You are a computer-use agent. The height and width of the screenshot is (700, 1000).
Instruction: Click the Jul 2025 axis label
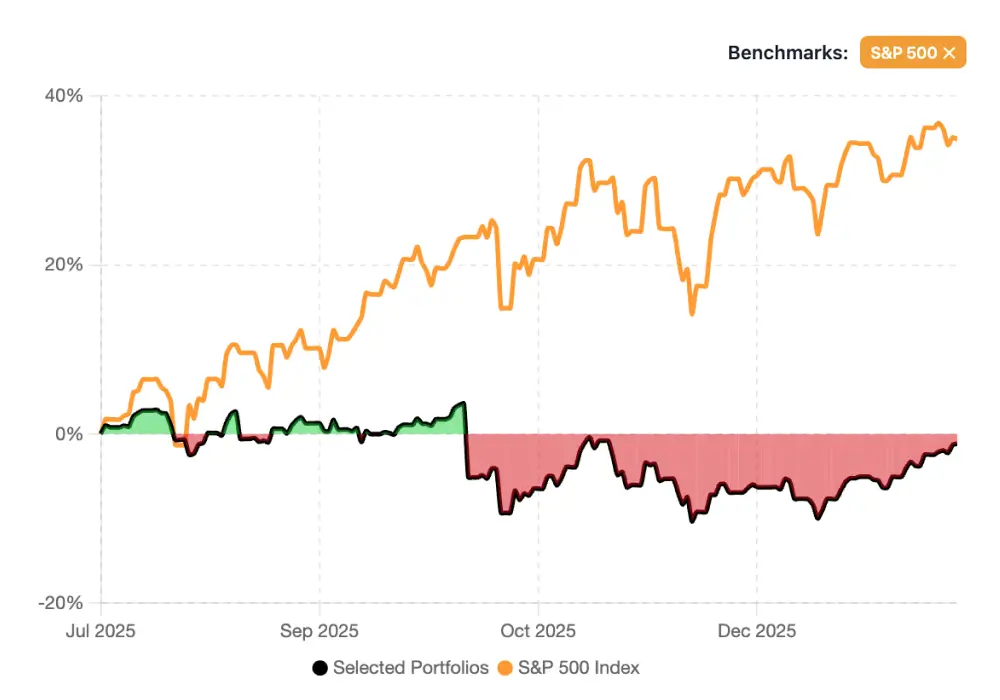tap(101, 631)
